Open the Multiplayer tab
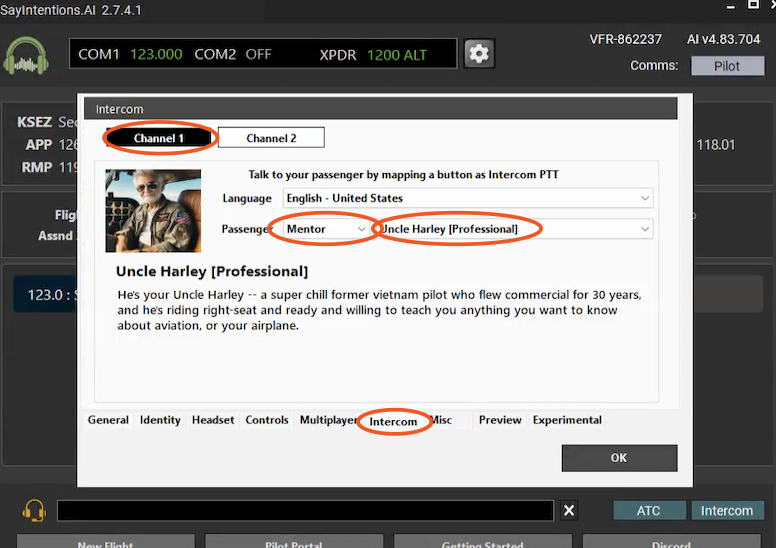The width and height of the screenshot is (776, 548). tap(329, 420)
